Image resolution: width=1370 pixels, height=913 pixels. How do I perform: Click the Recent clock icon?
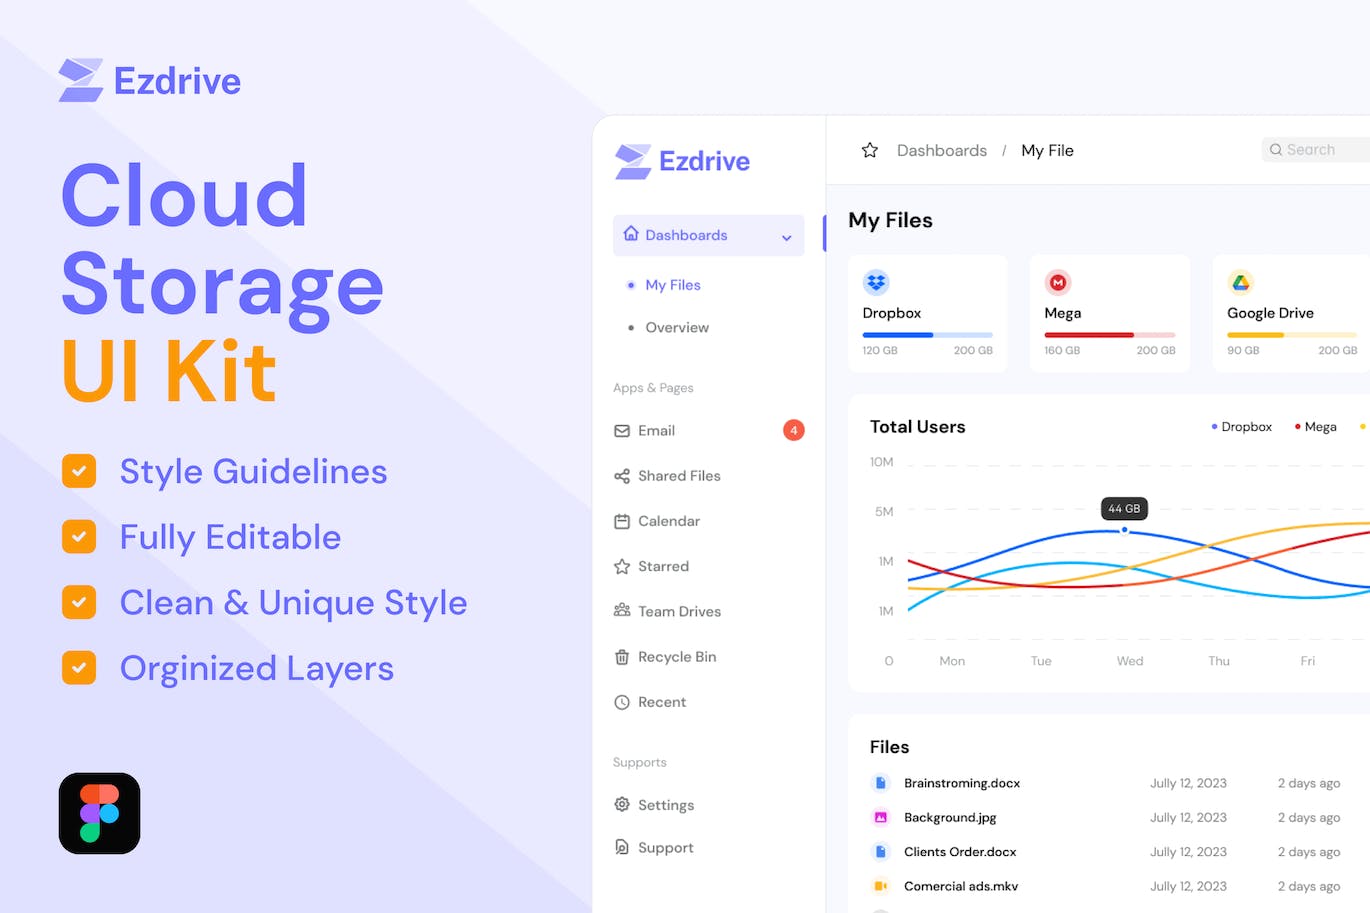622,702
